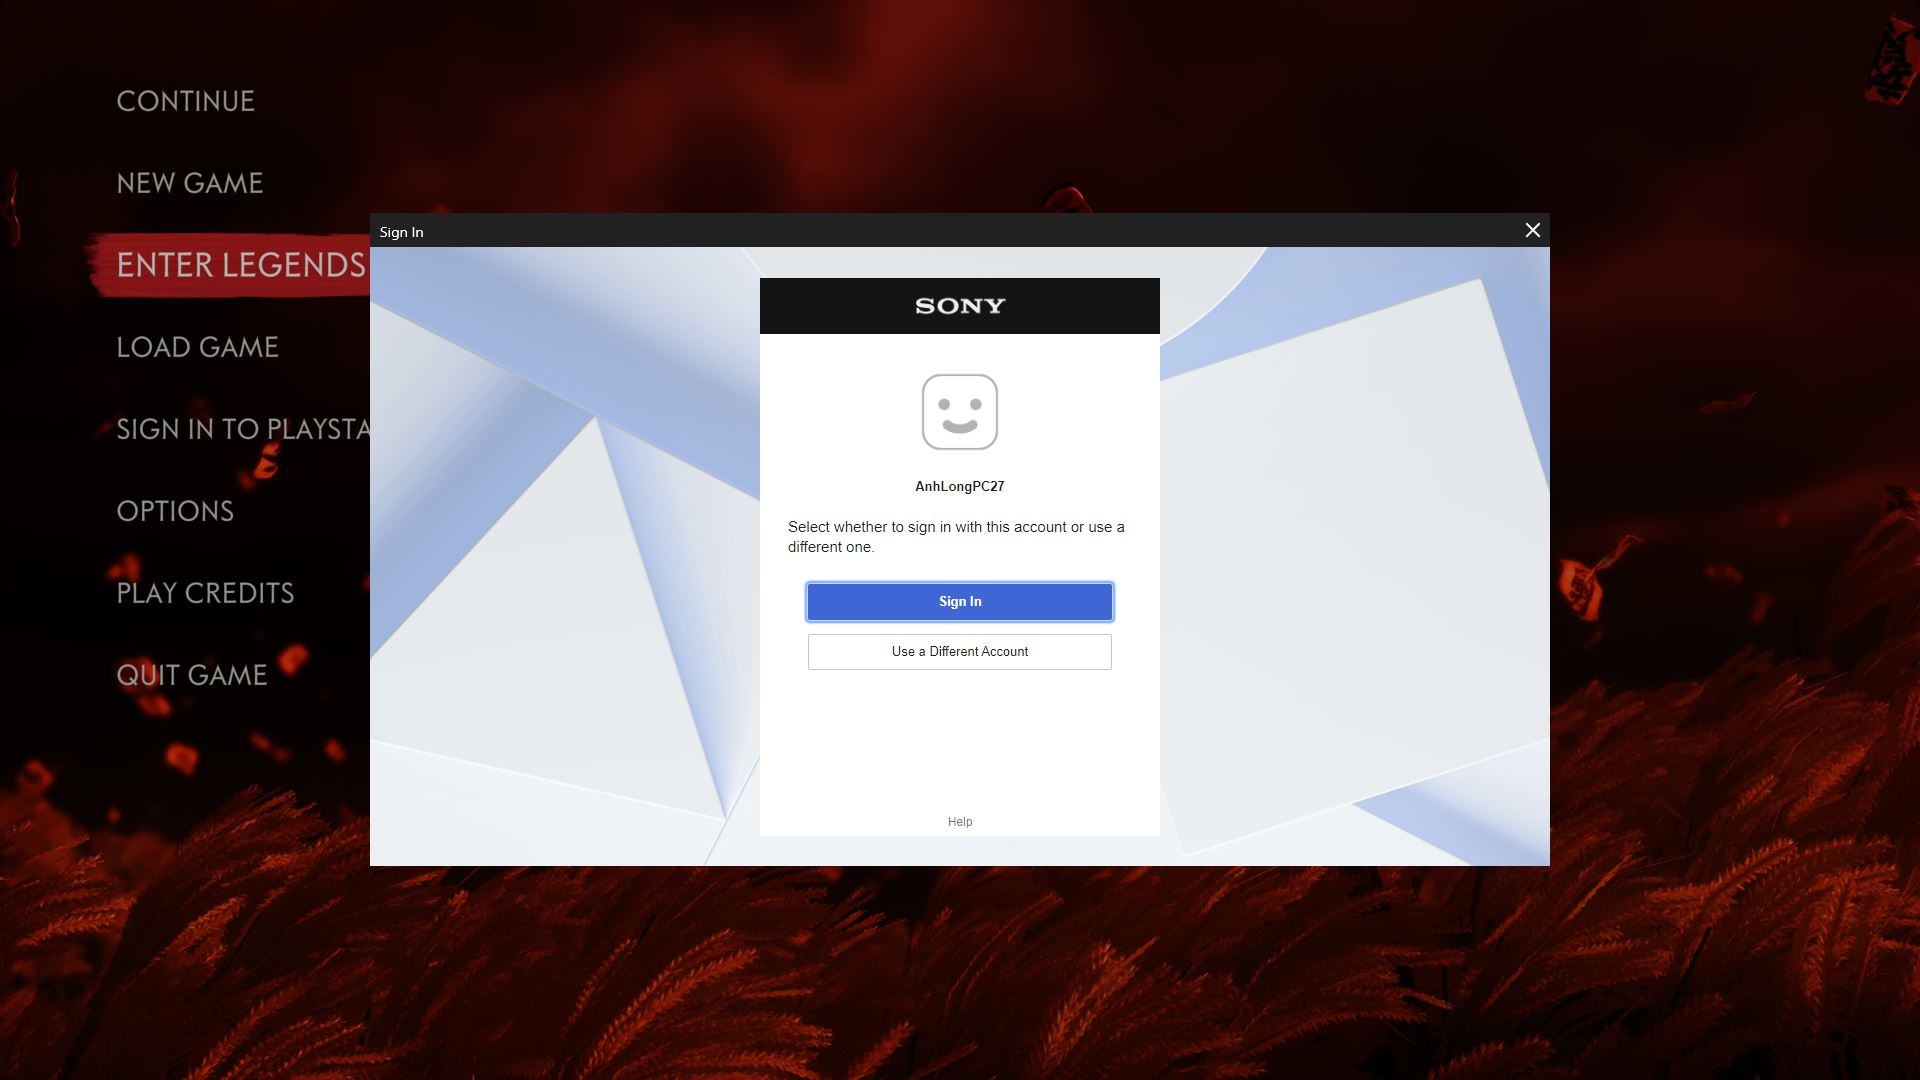This screenshot has width=1920, height=1080.
Task: Select ENTER LEGENDS menu option
Action: 241,264
